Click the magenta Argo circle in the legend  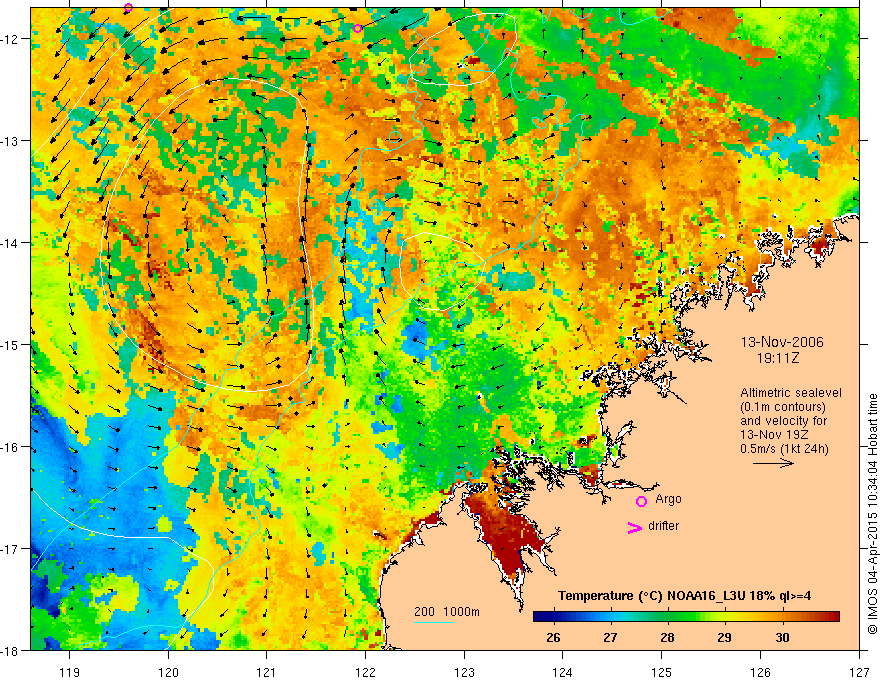click(641, 501)
